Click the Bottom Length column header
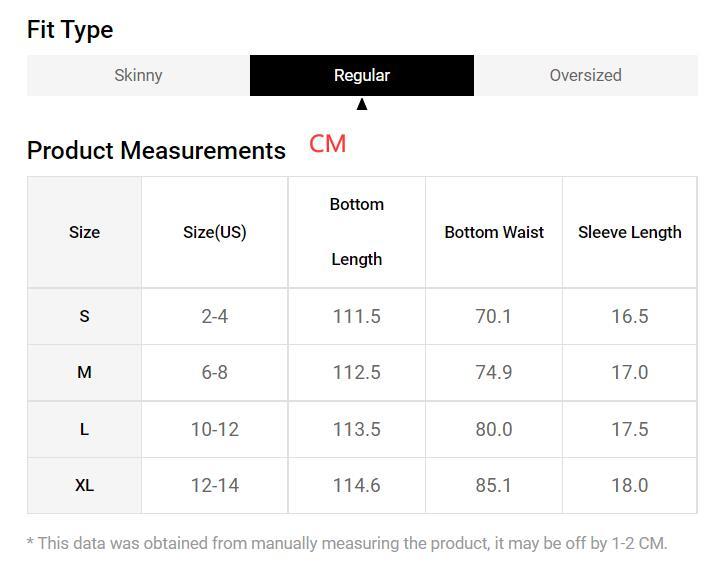Image resolution: width=718 pixels, height=565 pixels. coord(356,232)
